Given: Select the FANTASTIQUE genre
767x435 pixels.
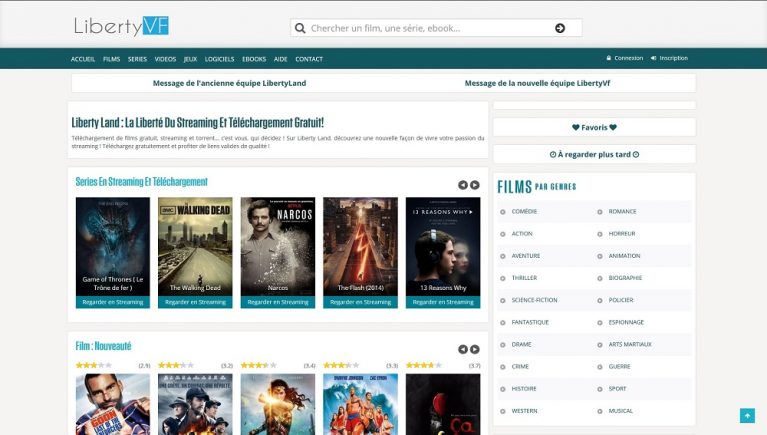Looking at the screenshot, I should click(x=530, y=322).
